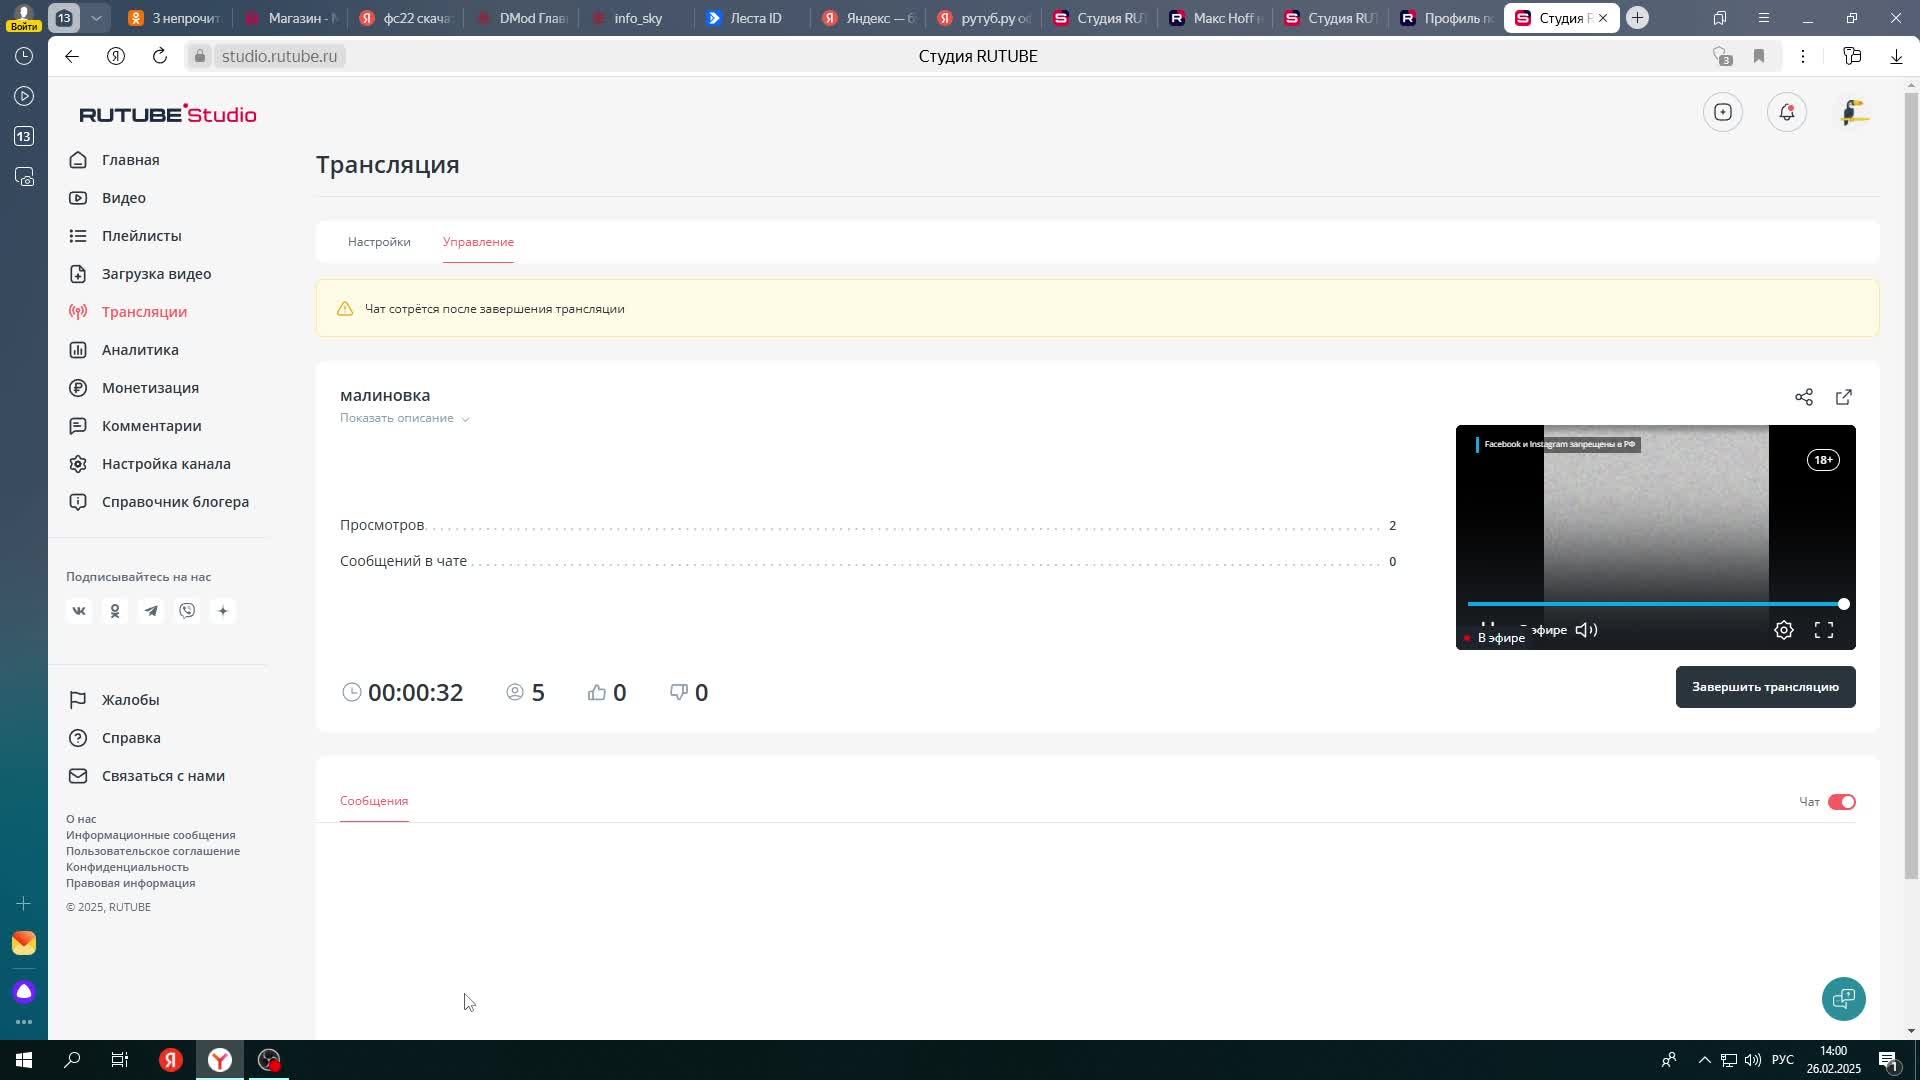The image size is (1920, 1080).
Task: Click the player progress bar handle
Action: point(1843,604)
